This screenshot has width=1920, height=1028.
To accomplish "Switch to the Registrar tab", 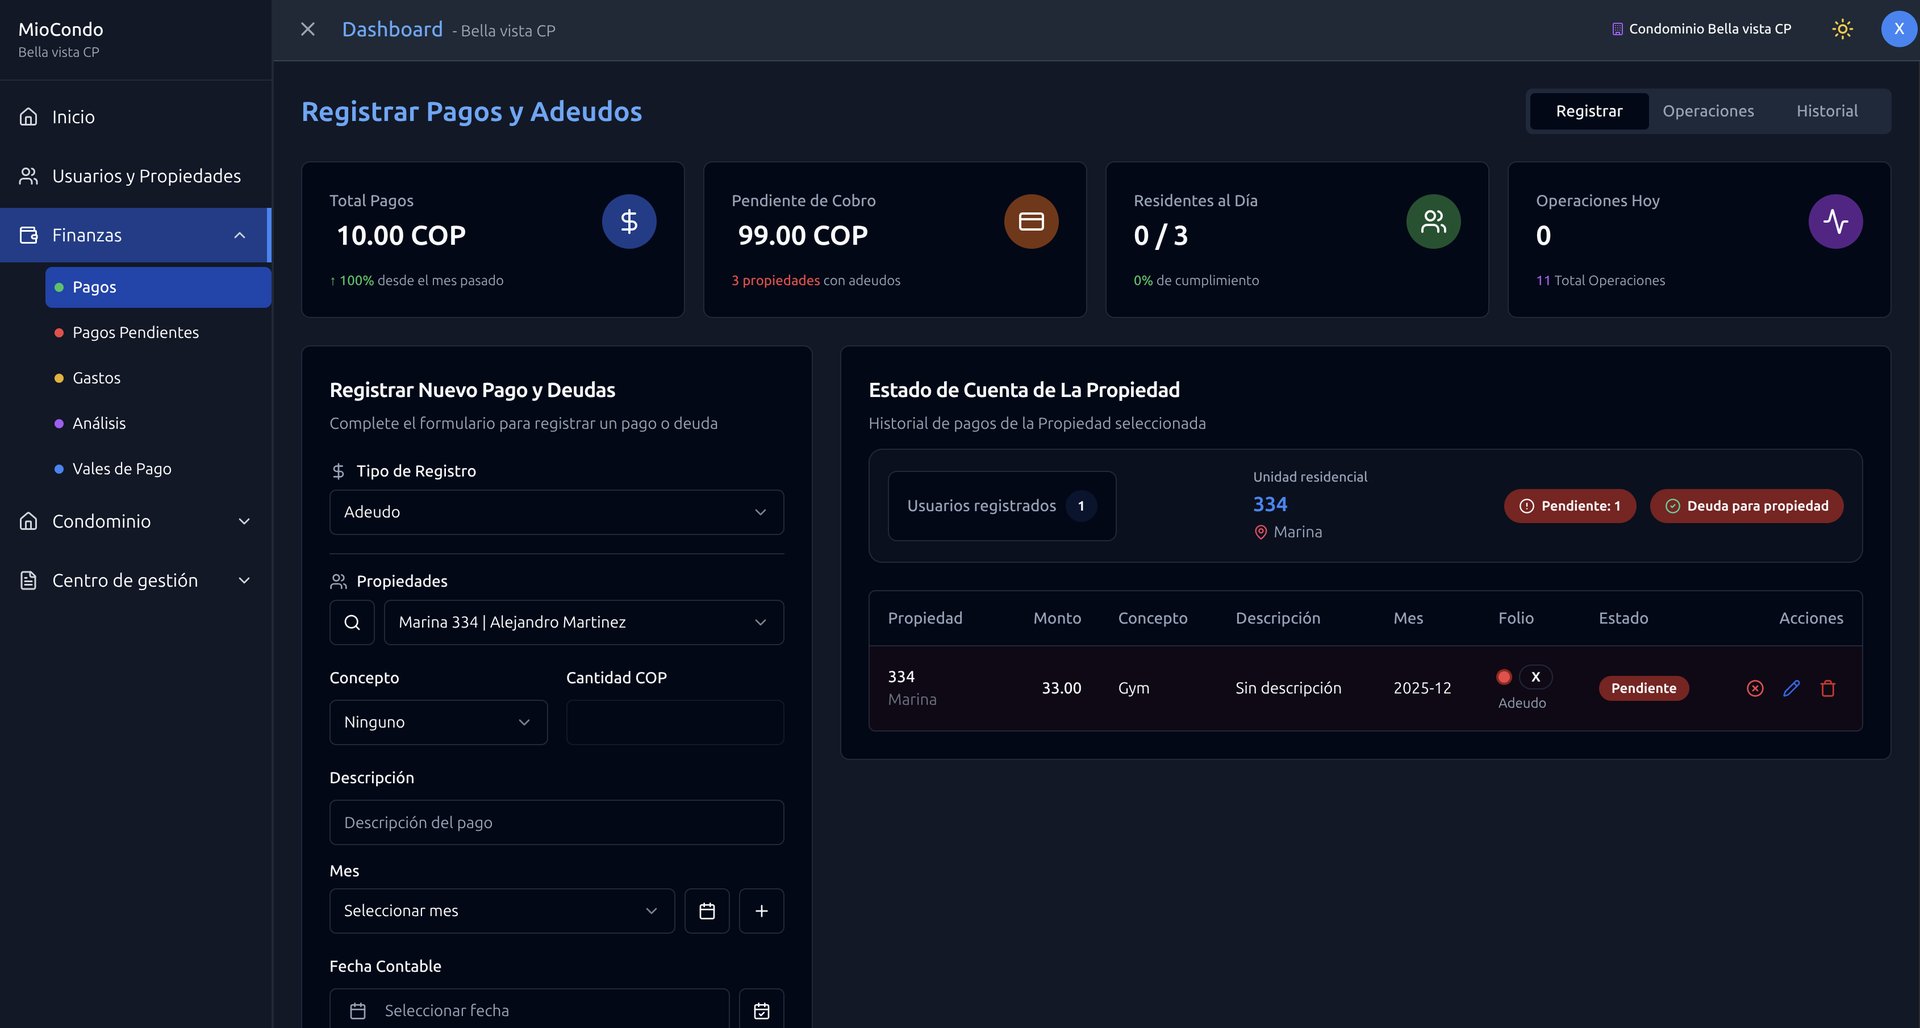I will pyautogui.click(x=1589, y=111).
